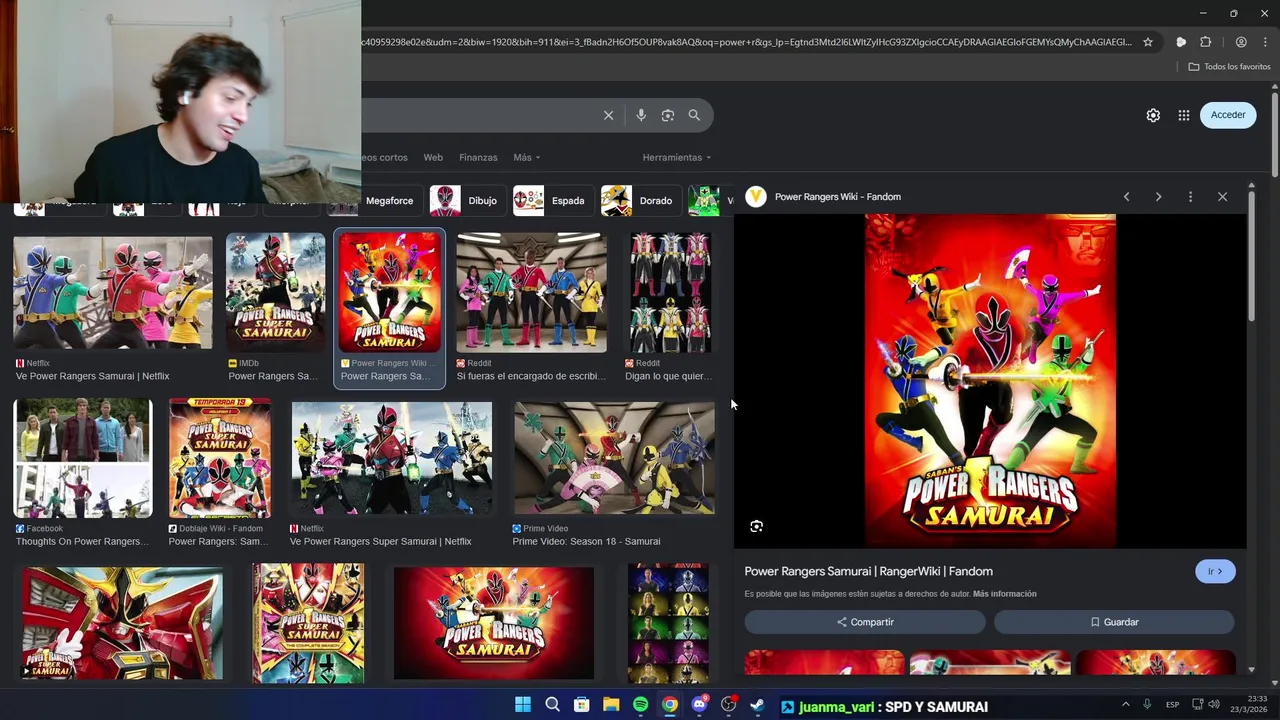Switch to the Web search tab

coord(433,157)
